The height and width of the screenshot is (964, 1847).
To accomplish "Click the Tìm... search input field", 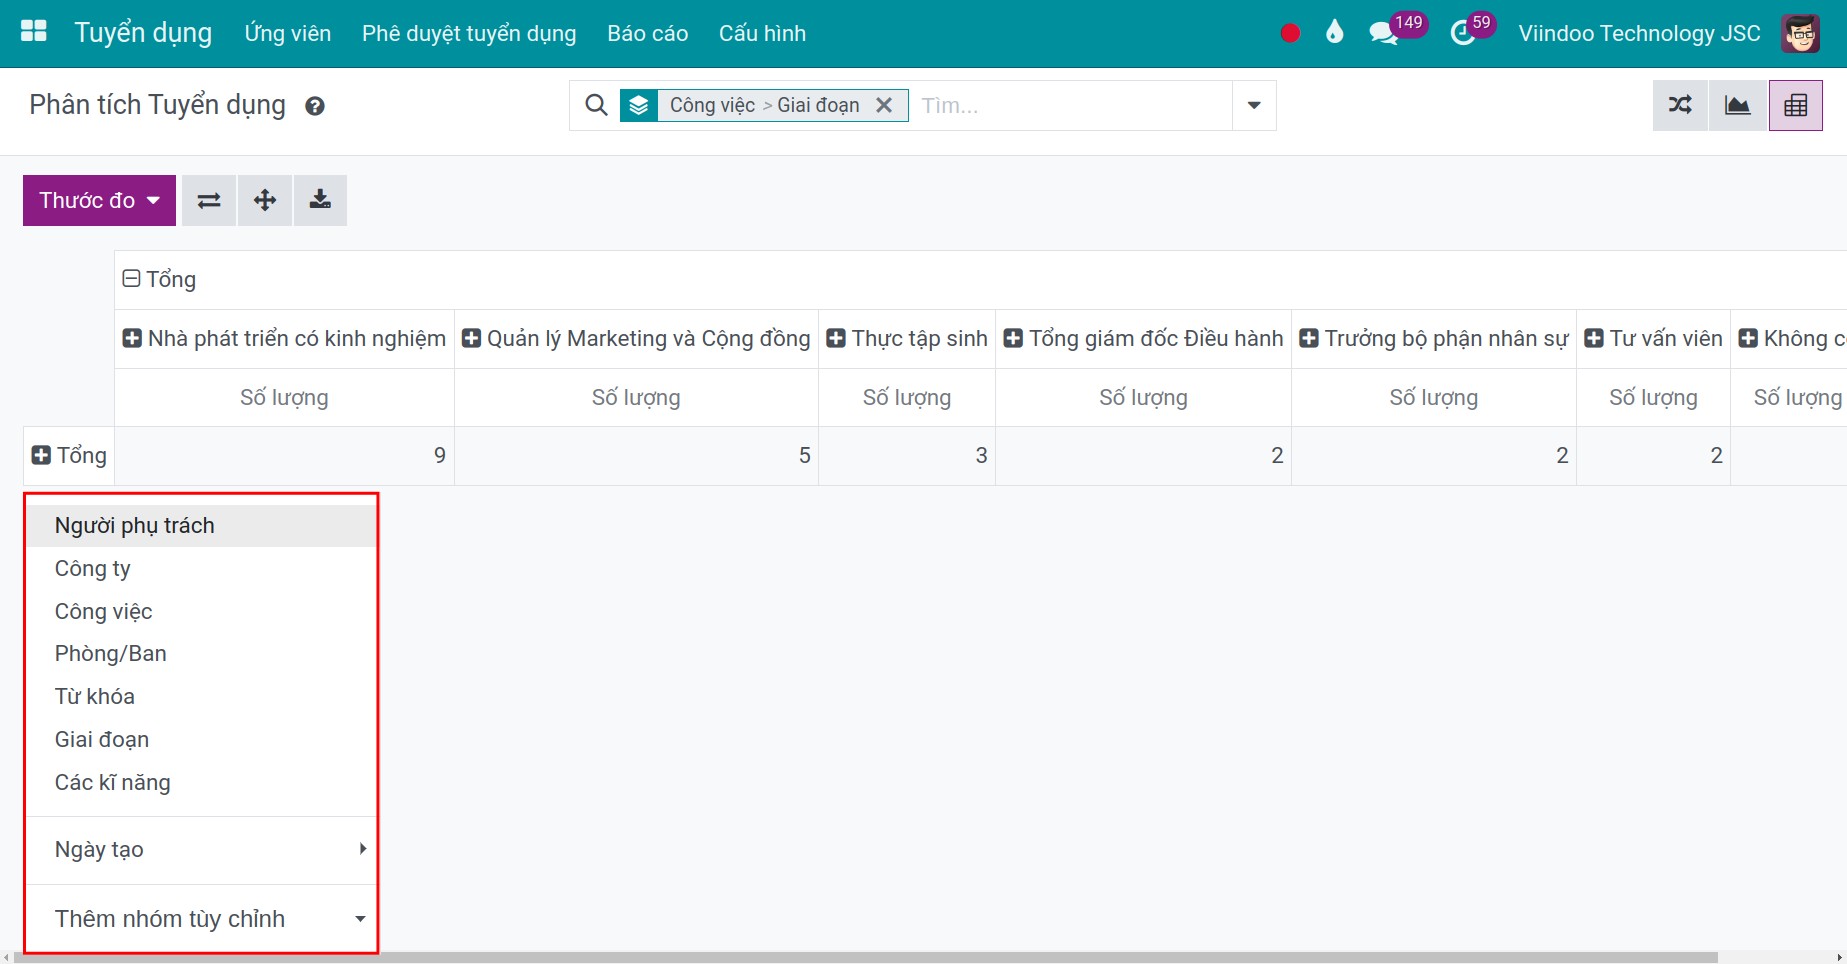I will (1072, 105).
